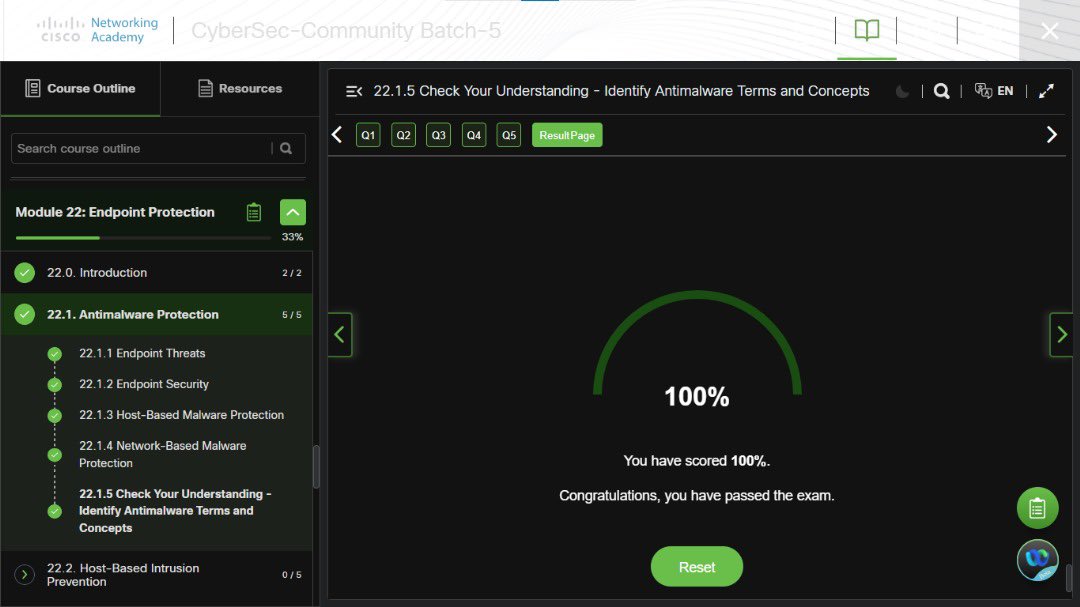Jump to question Q1

[x=368, y=135]
